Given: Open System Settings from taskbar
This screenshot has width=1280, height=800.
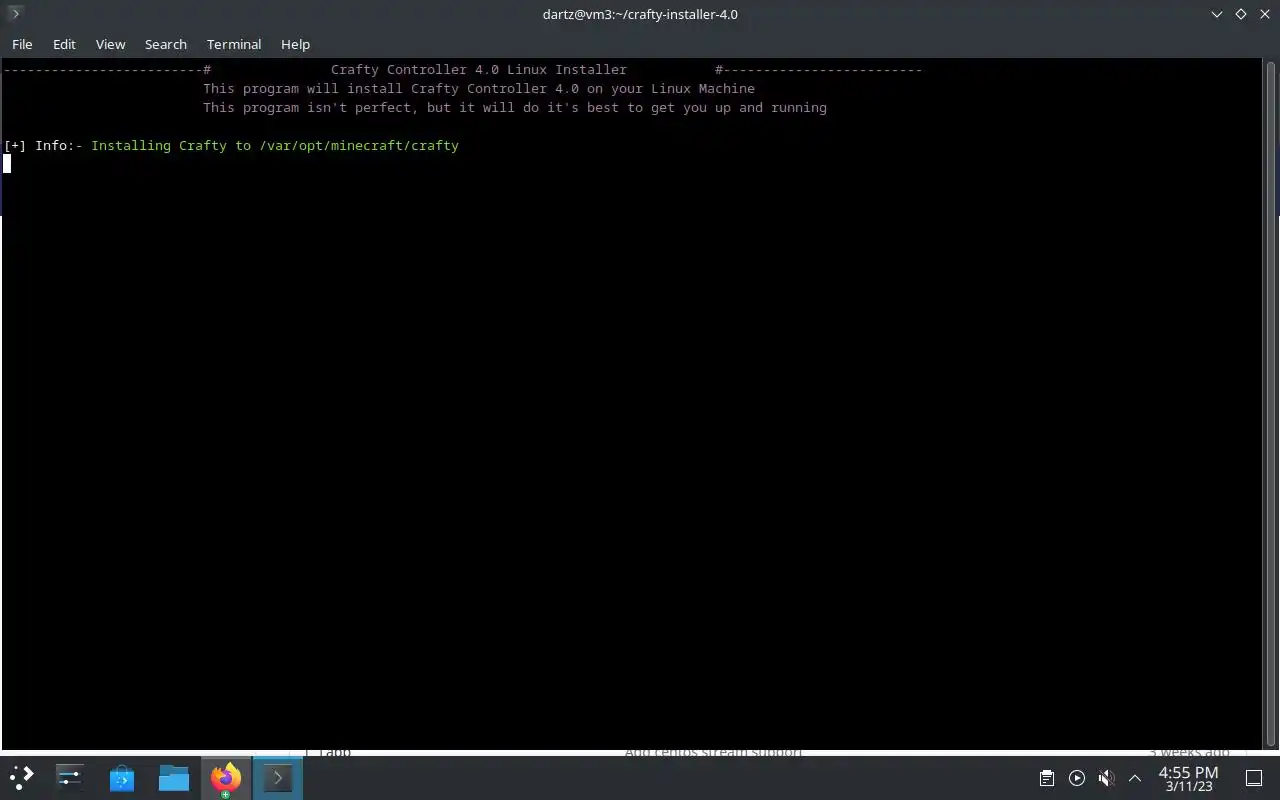Looking at the screenshot, I should pos(70,777).
